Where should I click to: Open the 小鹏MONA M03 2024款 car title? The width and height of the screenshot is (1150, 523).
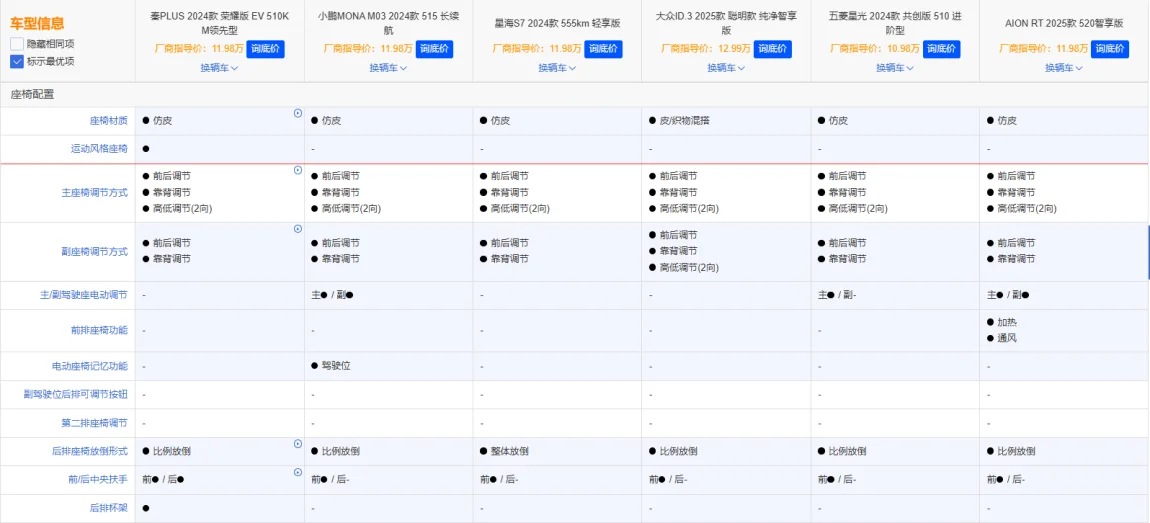(389, 23)
